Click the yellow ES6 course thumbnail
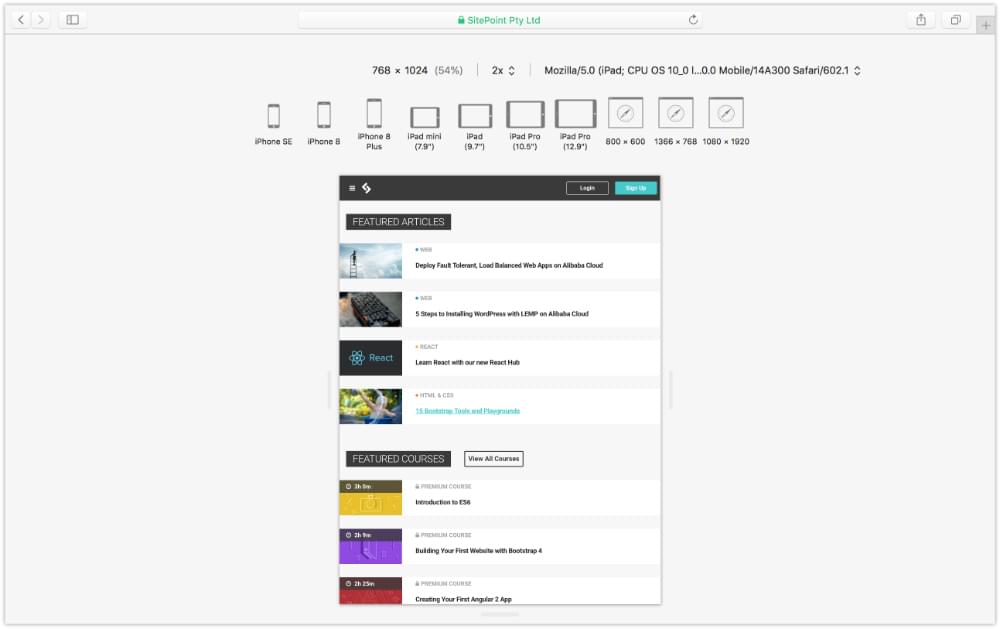This screenshot has height=629, width=1000. pos(371,498)
